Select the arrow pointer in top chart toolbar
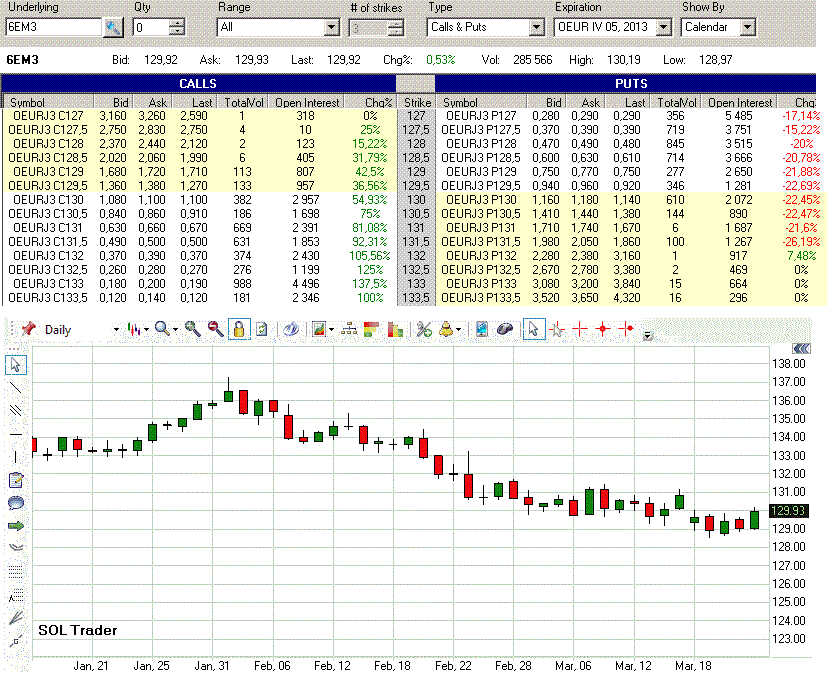The width and height of the screenshot is (828, 687). pos(533,330)
